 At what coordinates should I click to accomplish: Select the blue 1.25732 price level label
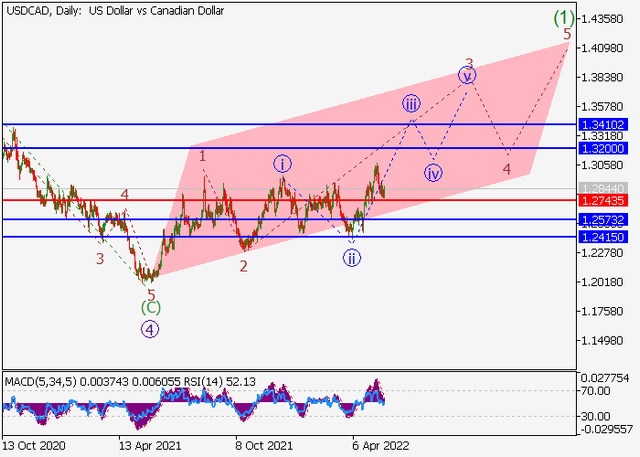pyautogui.click(x=603, y=220)
